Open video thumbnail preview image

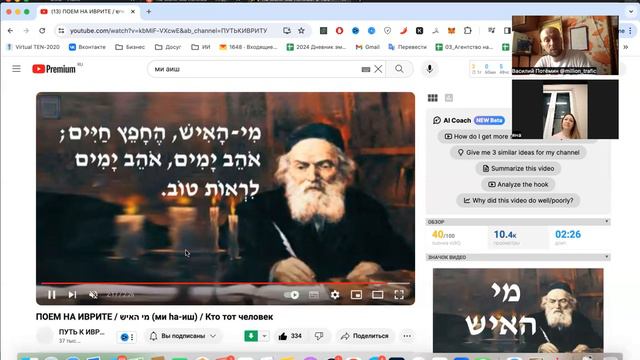[x=518, y=310]
